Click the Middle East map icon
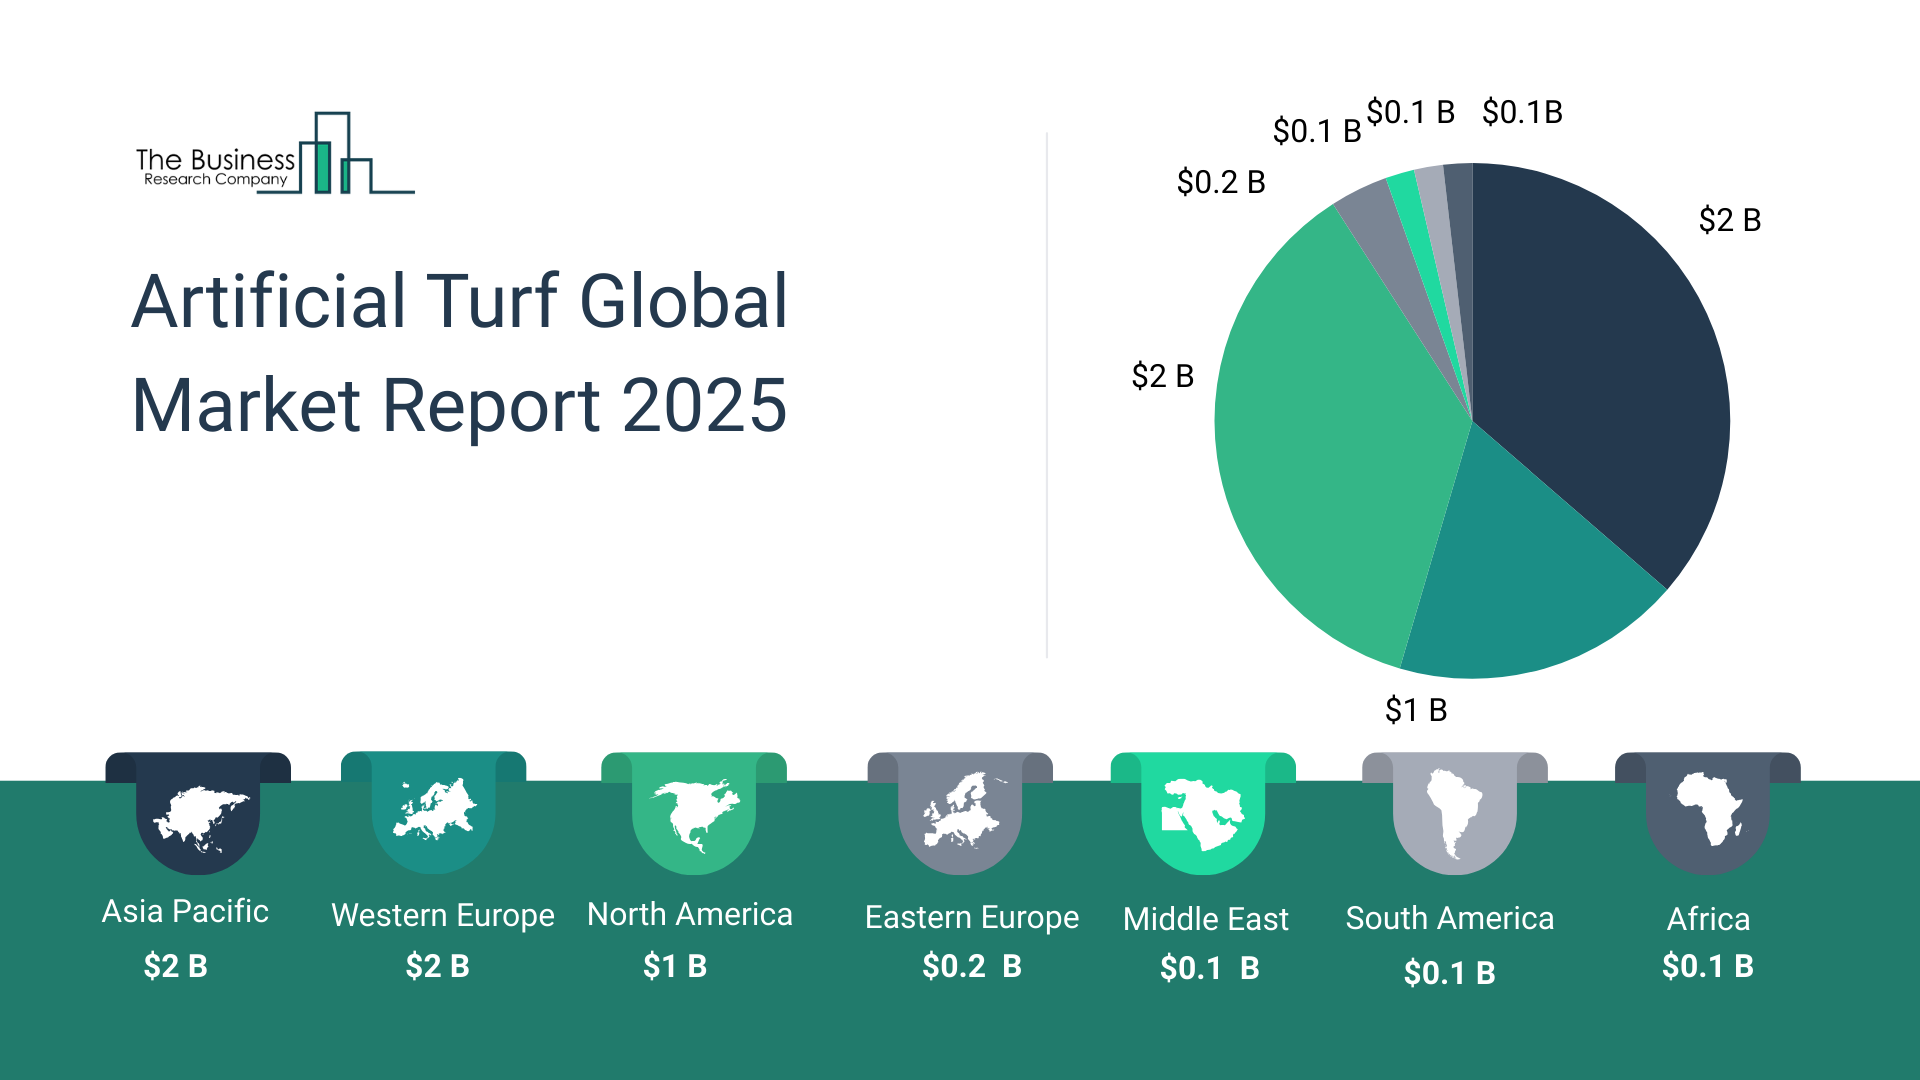This screenshot has width=1920, height=1080. coord(1203,814)
